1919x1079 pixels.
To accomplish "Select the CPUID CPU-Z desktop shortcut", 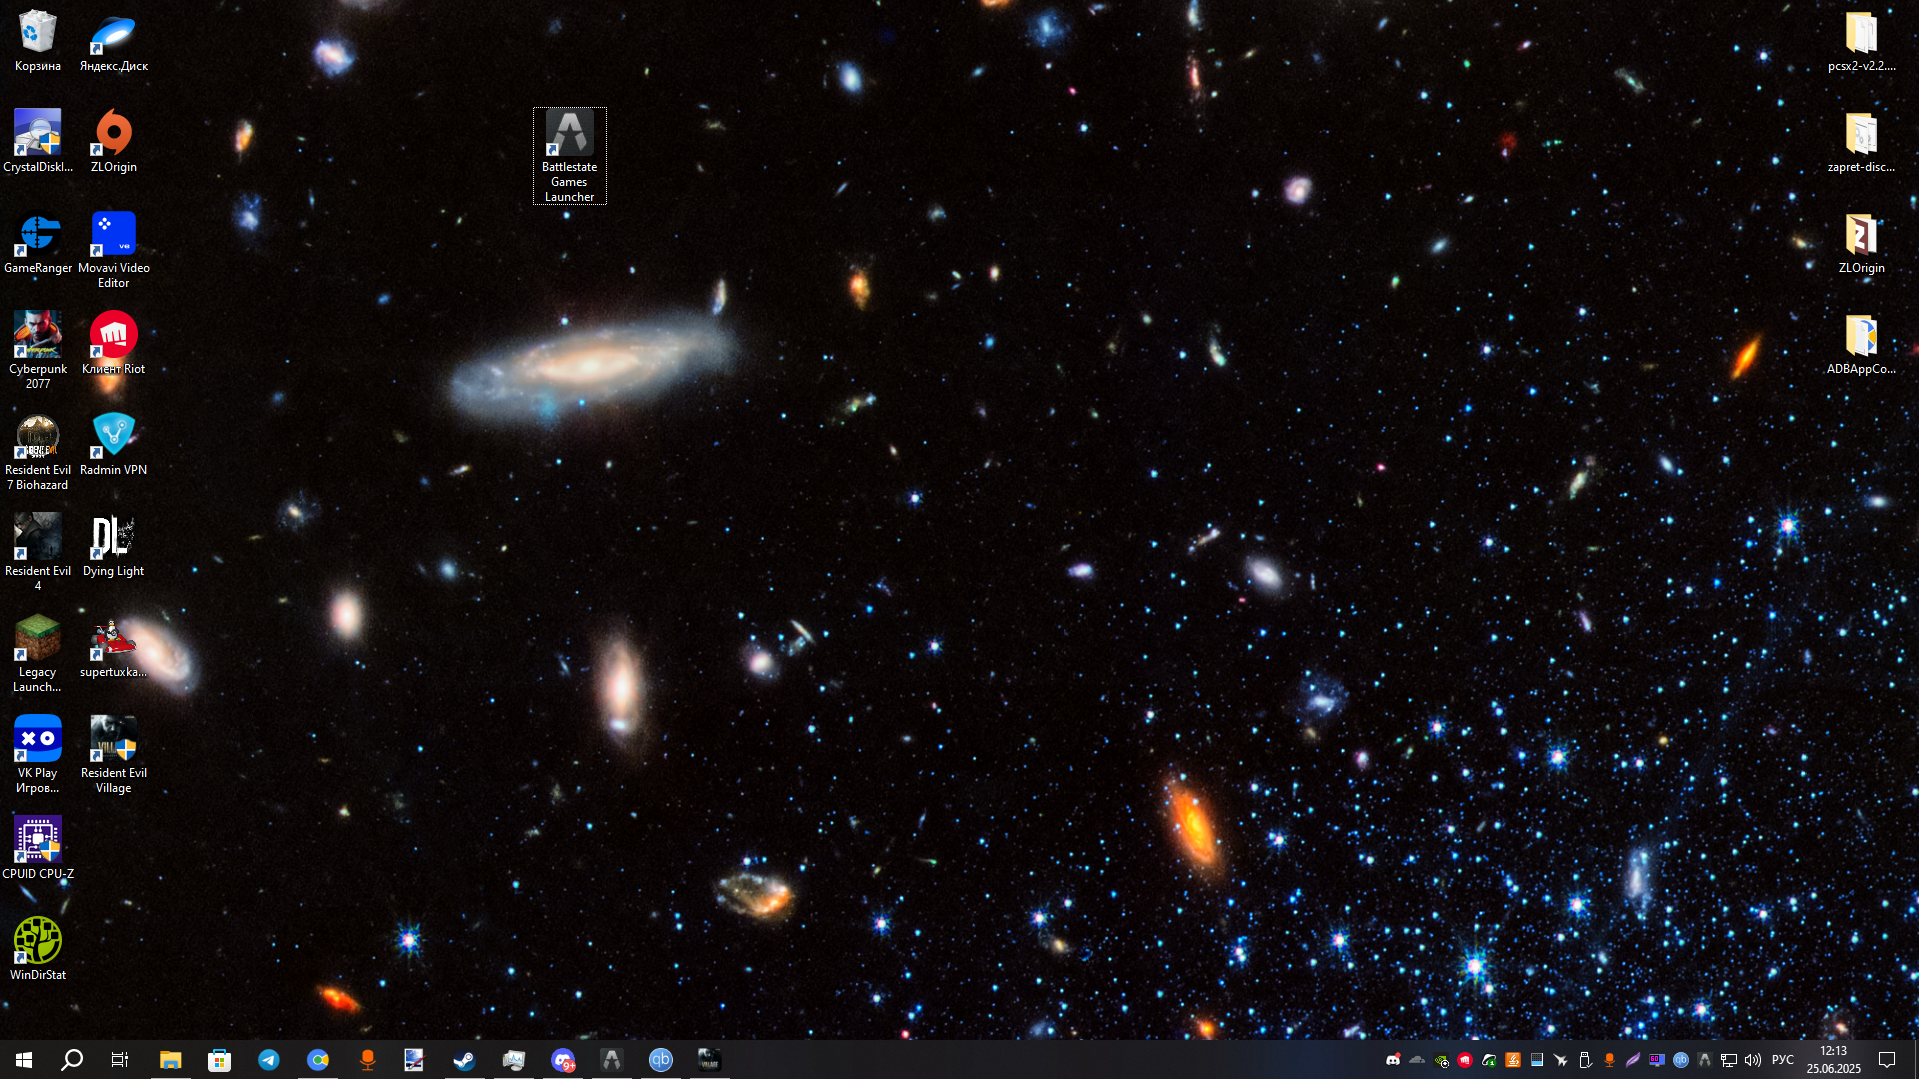I will pyautogui.click(x=38, y=849).
